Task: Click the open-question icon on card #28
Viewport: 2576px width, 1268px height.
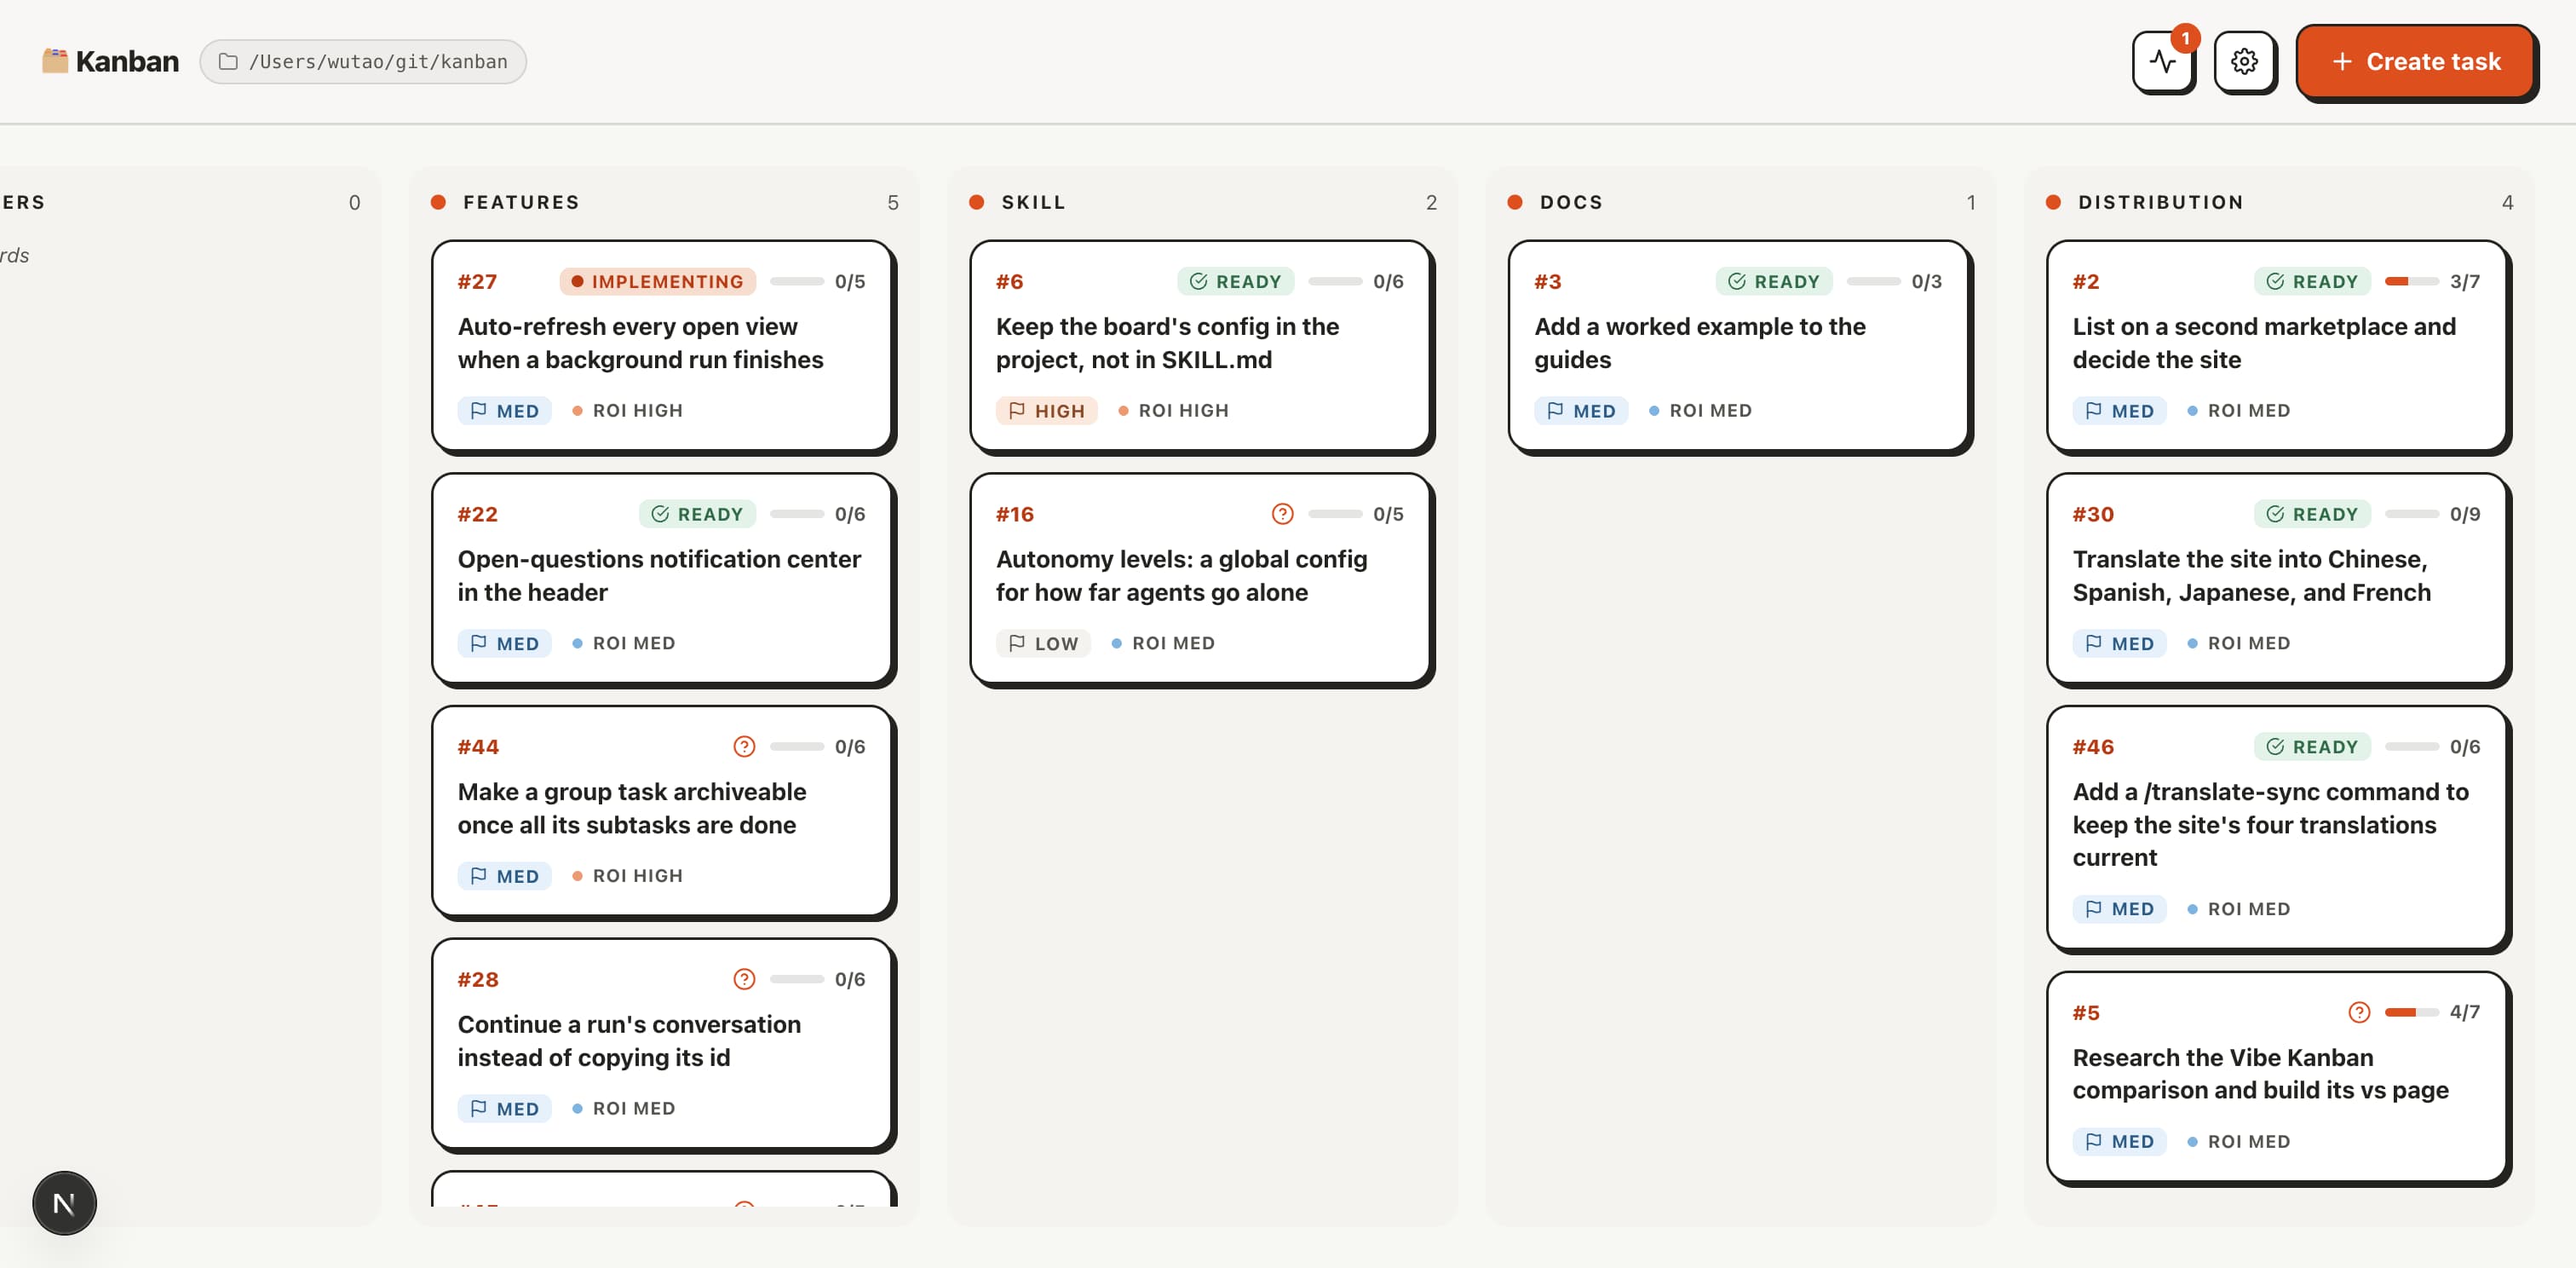Action: [744, 979]
